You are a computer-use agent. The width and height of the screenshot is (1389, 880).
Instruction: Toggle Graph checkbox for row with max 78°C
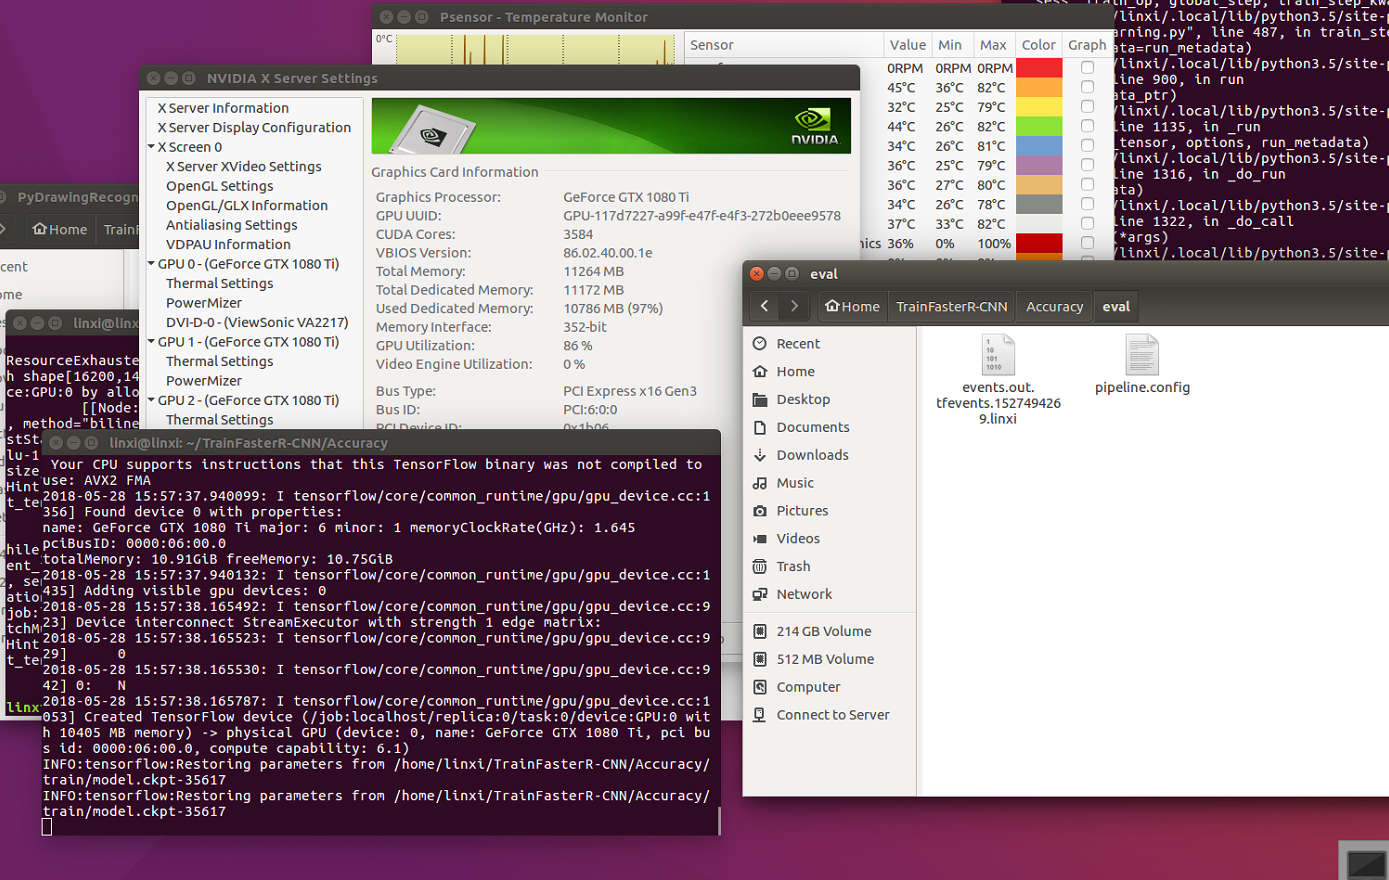point(1087,204)
